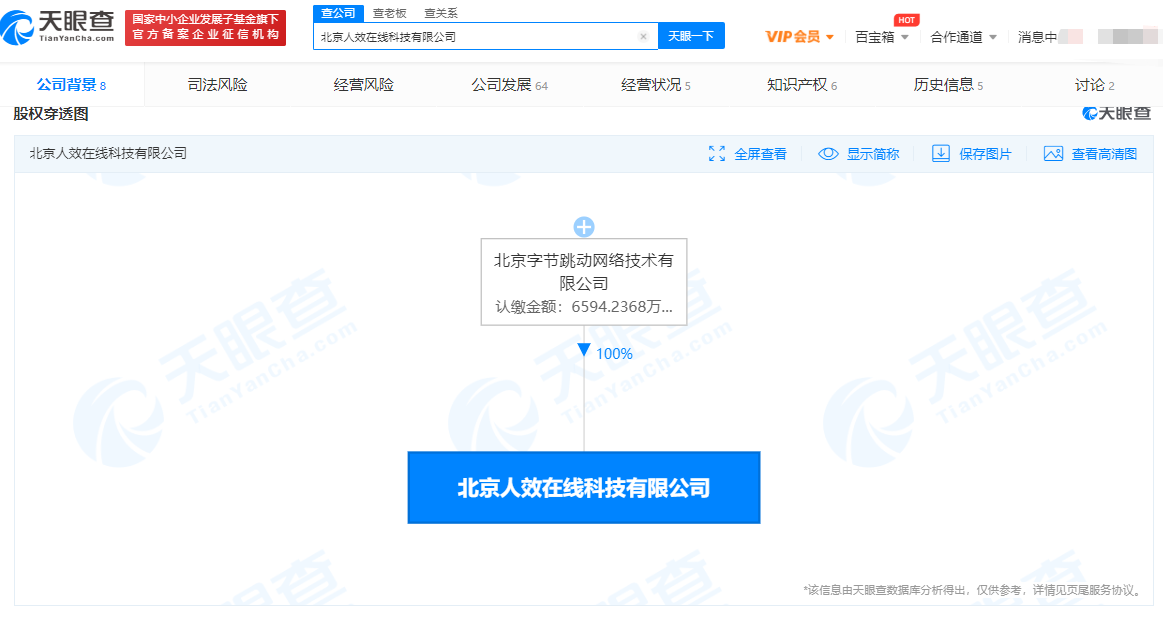Open the 知识产权 tab

[800, 85]
